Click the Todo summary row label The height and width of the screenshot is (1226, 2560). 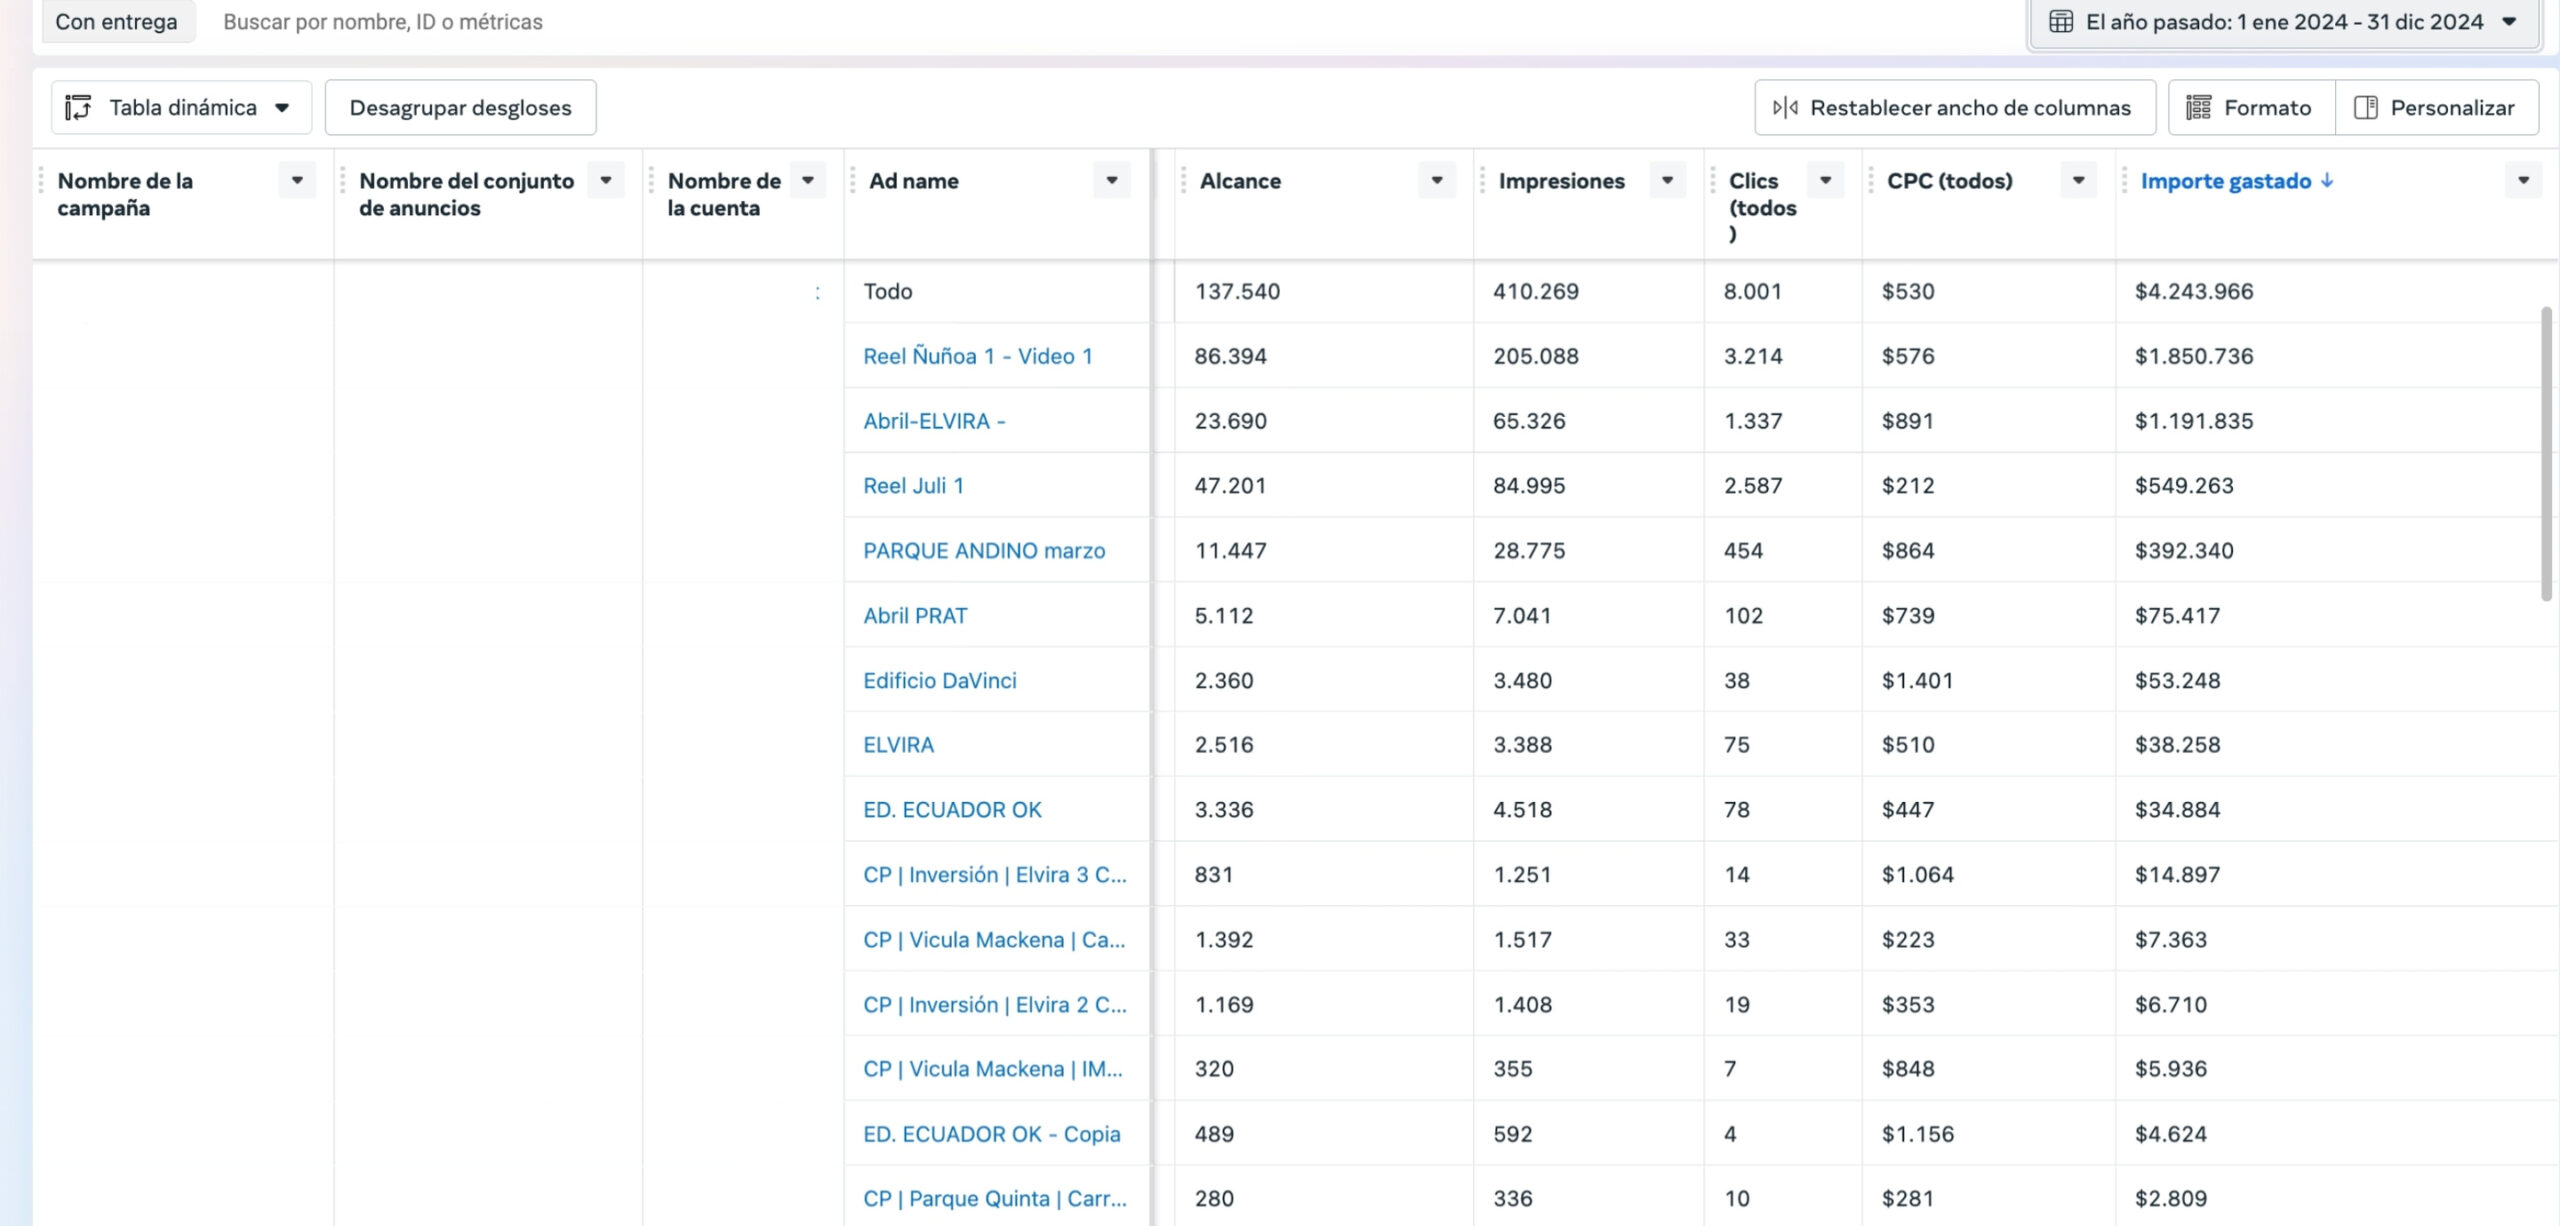pyautogui.click(x=888, y=291)
